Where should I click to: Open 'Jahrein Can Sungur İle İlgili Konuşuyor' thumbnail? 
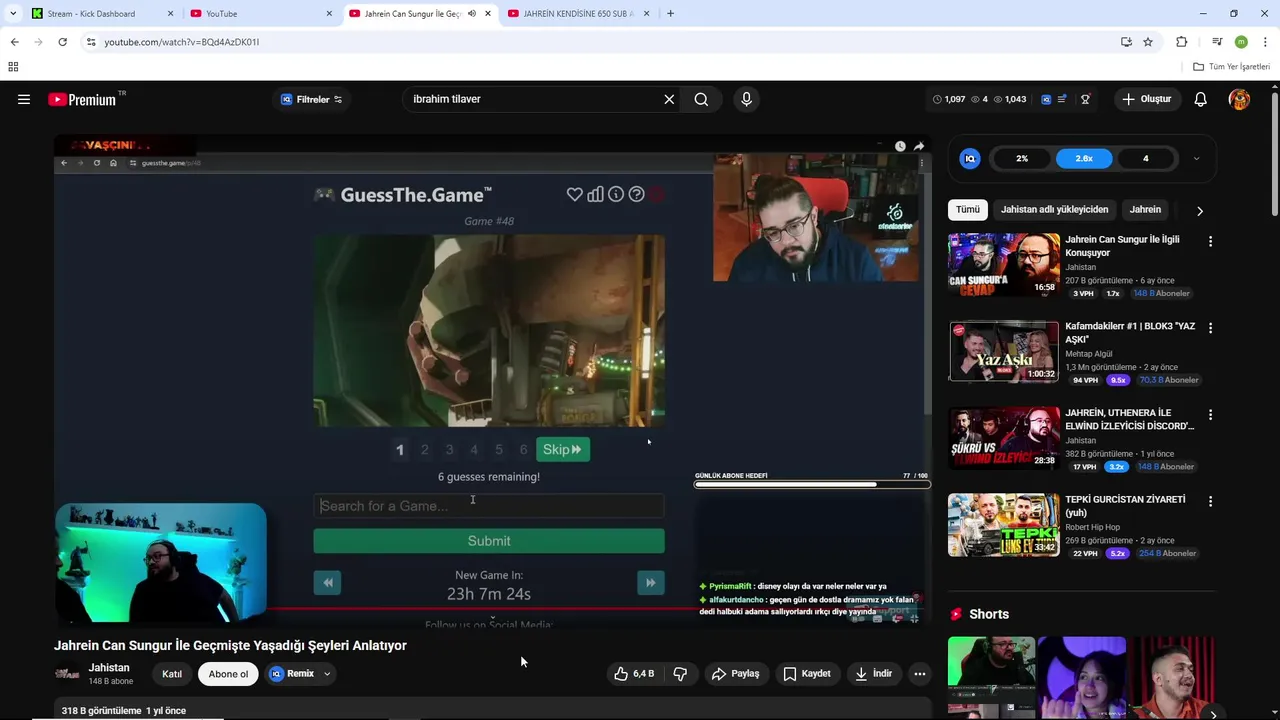pyautogui.click(x=1004, y=265)
